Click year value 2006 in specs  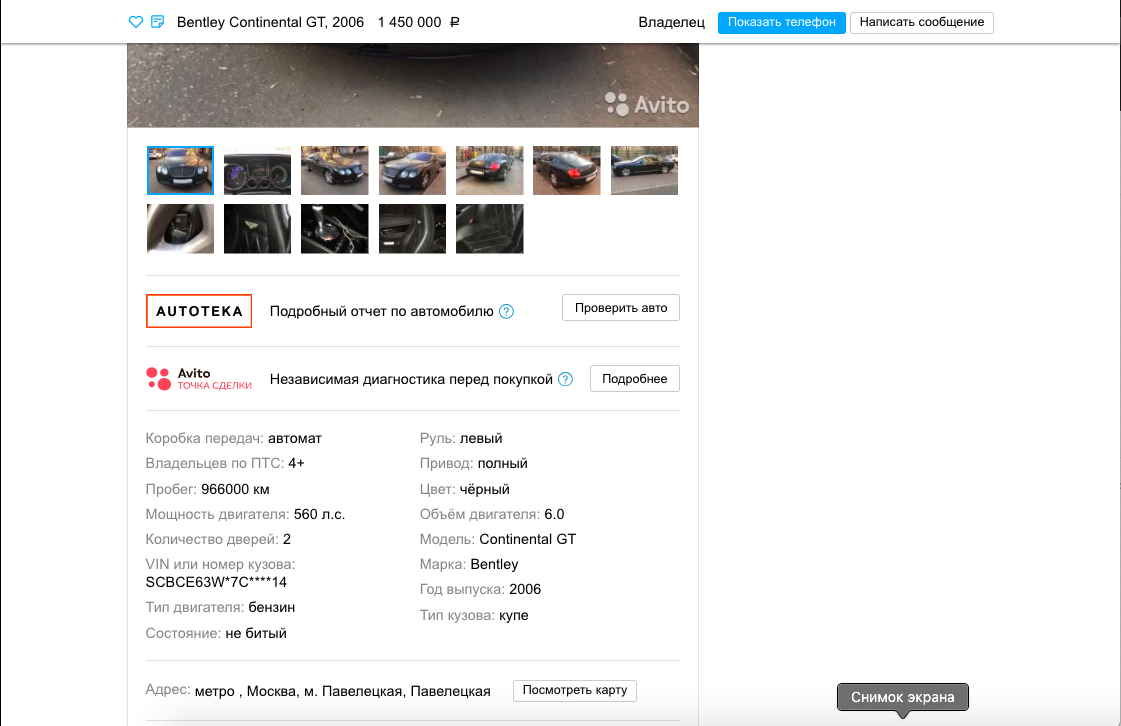point(525,589)
